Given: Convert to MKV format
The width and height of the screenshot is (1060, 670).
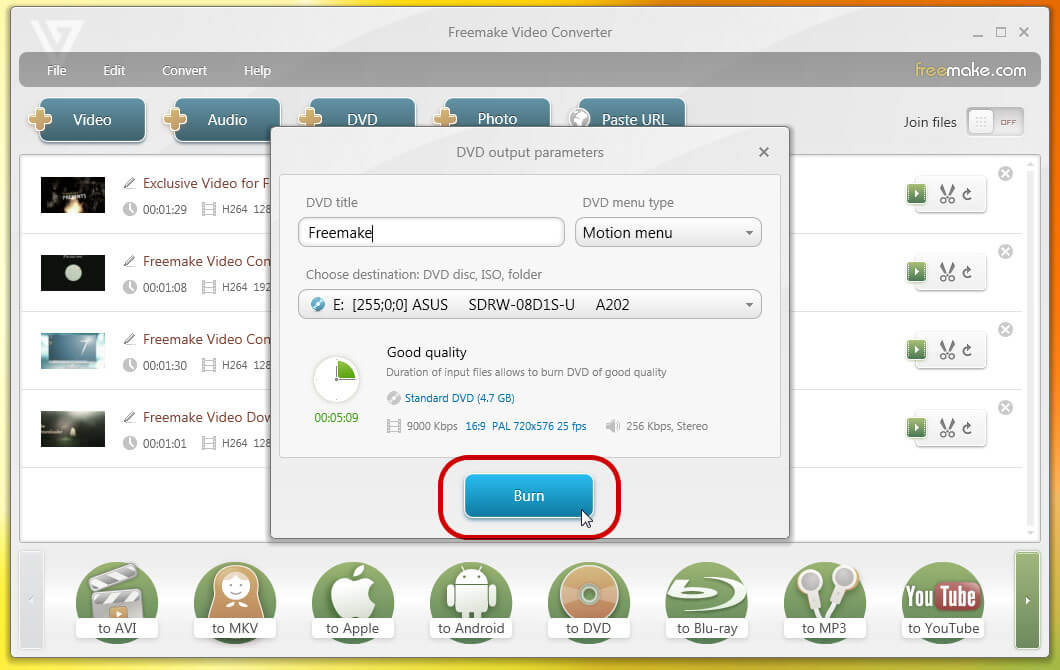Looking at the screenshot, I should click(x=235, y=602).
